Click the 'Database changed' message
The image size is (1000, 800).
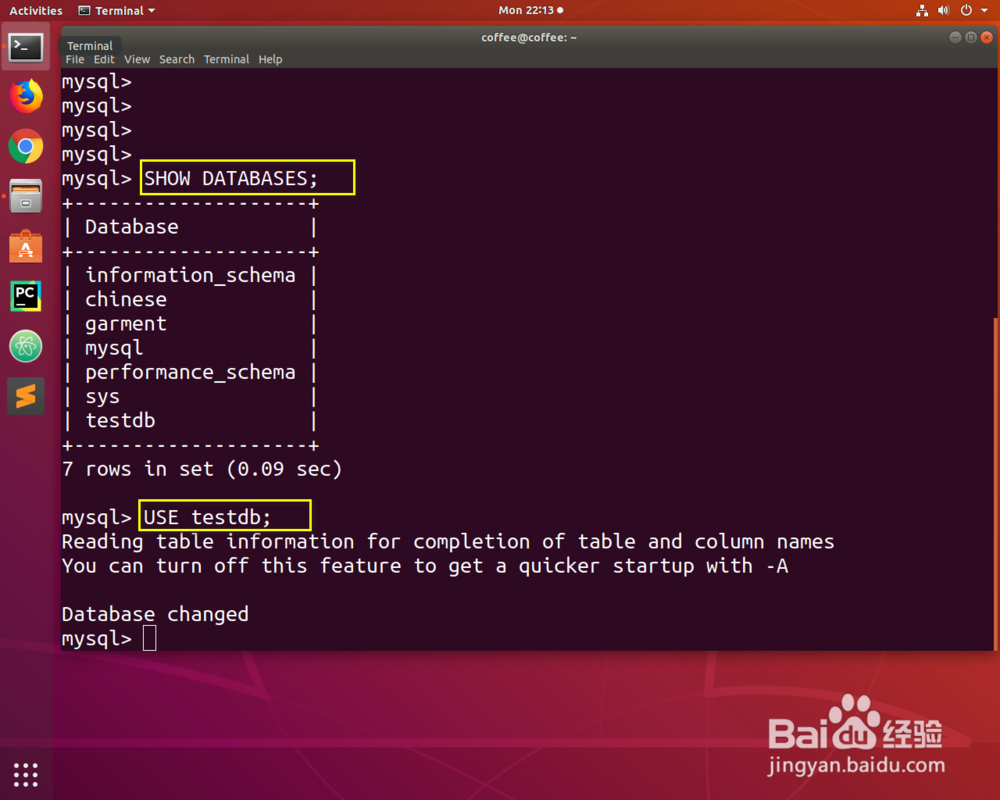[155, 614]
